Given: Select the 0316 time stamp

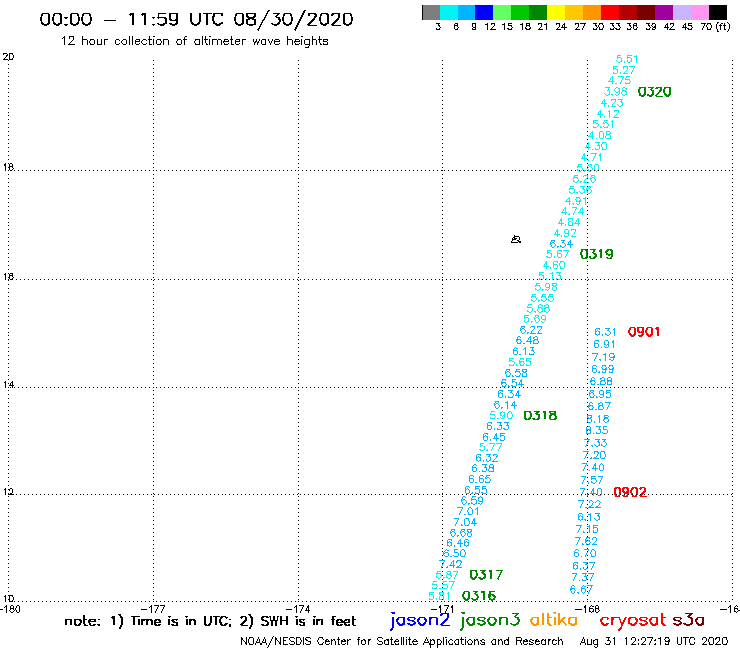Looking at the screenshot, I should (x=479, y=596).
